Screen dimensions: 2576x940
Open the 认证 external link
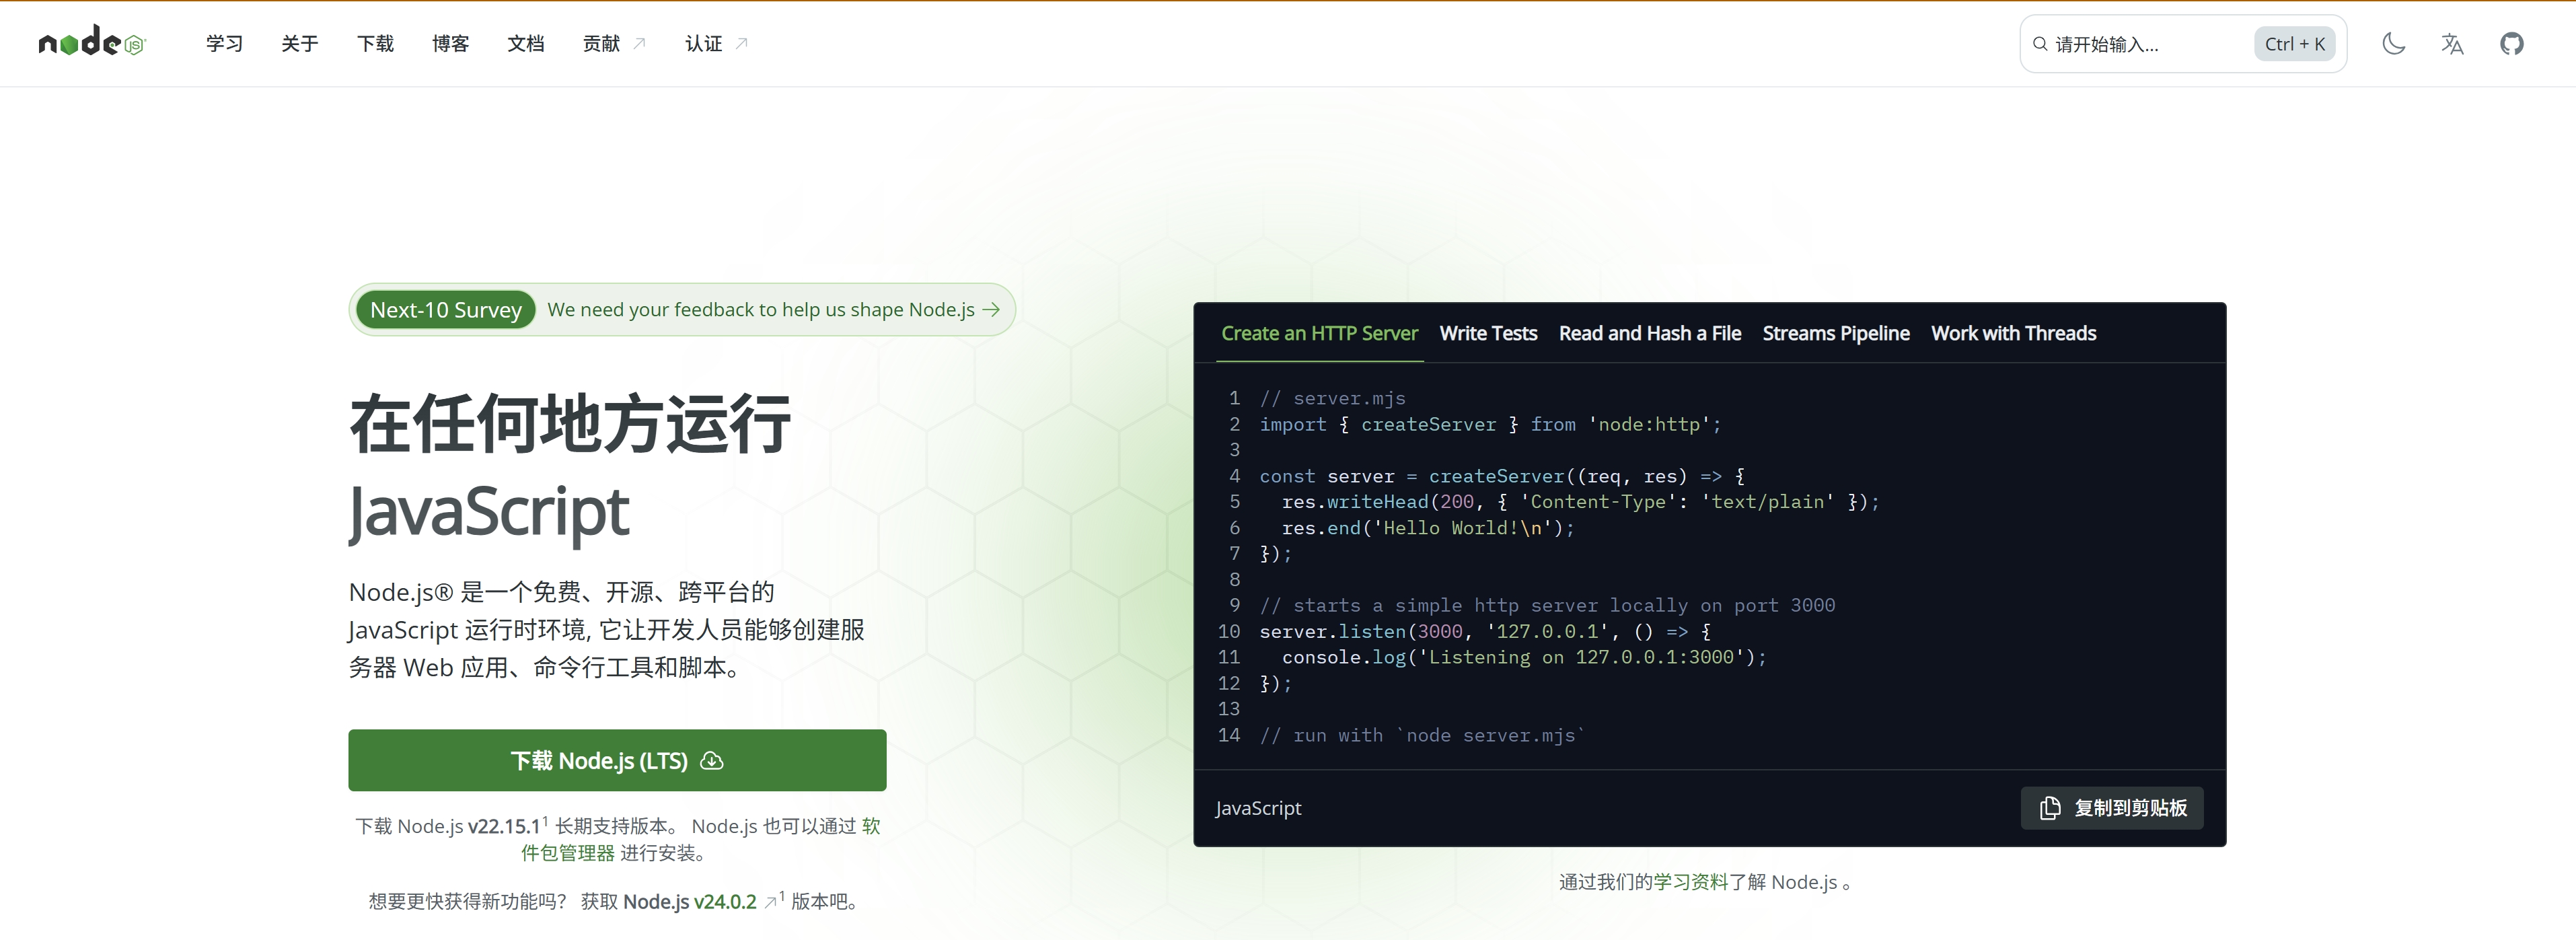click(x=716, y=43)
